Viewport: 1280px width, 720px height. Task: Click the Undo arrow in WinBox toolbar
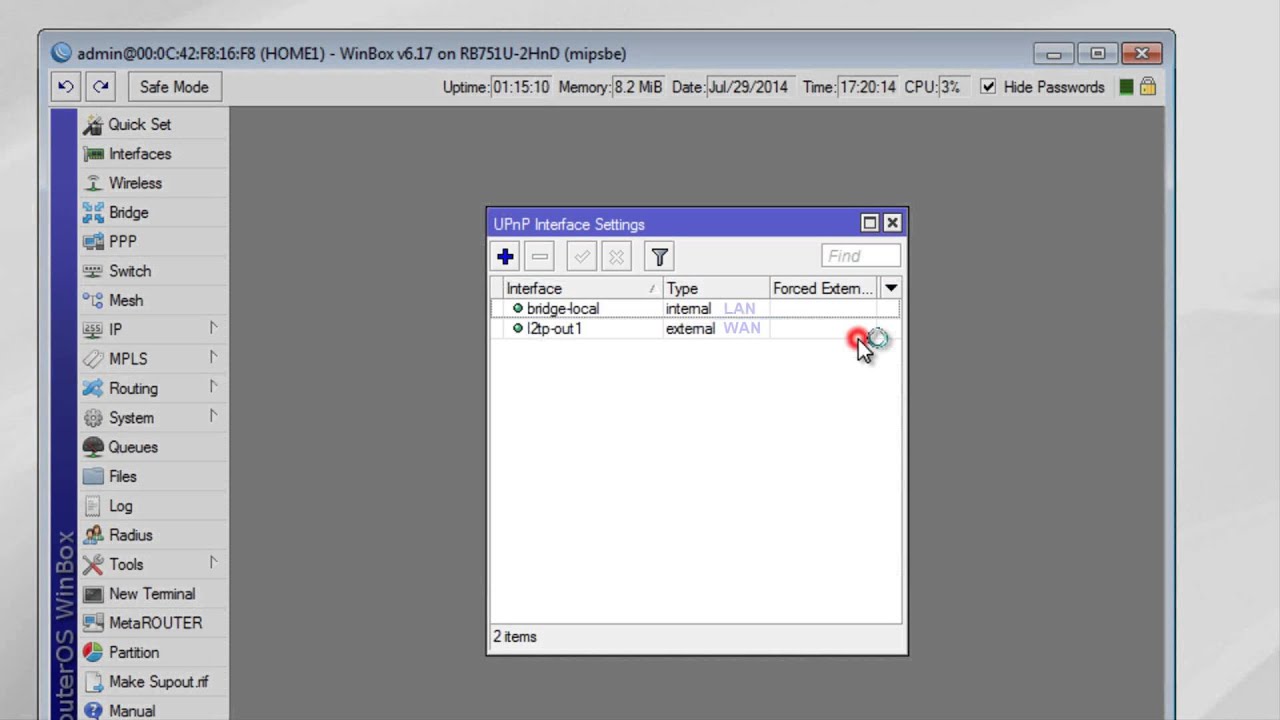pyautogui.click(x=66, y=87)
